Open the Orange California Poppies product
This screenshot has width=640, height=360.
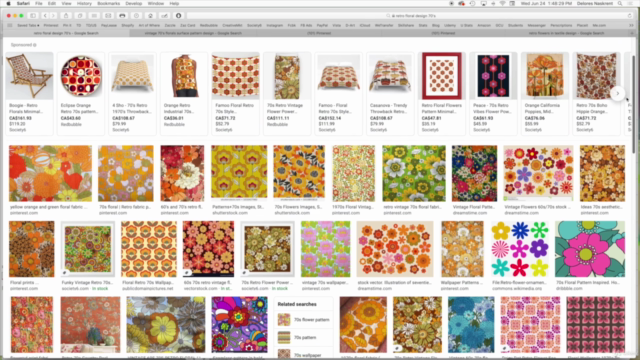(544, 93)
